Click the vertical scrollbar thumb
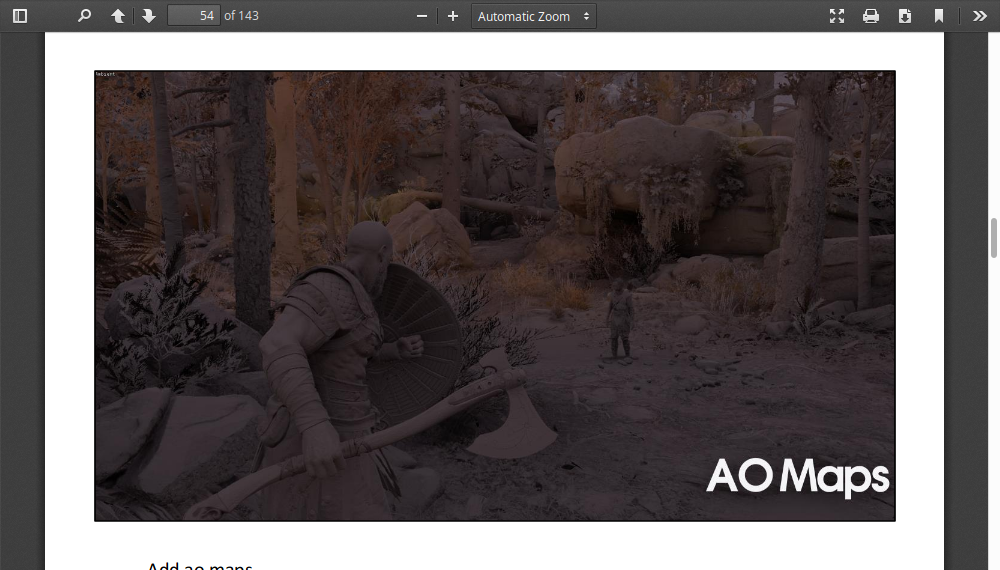 pyautogui.click(x=994, y=238)
